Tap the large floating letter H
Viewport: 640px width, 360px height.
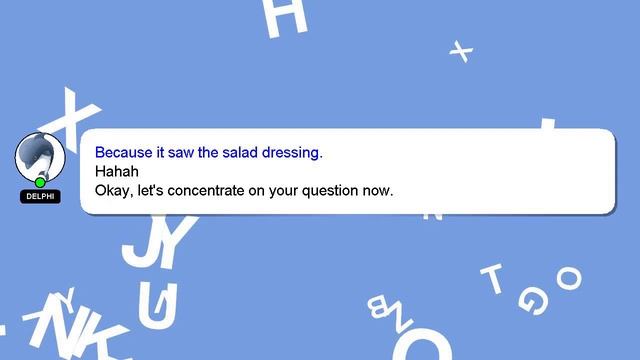285,17
